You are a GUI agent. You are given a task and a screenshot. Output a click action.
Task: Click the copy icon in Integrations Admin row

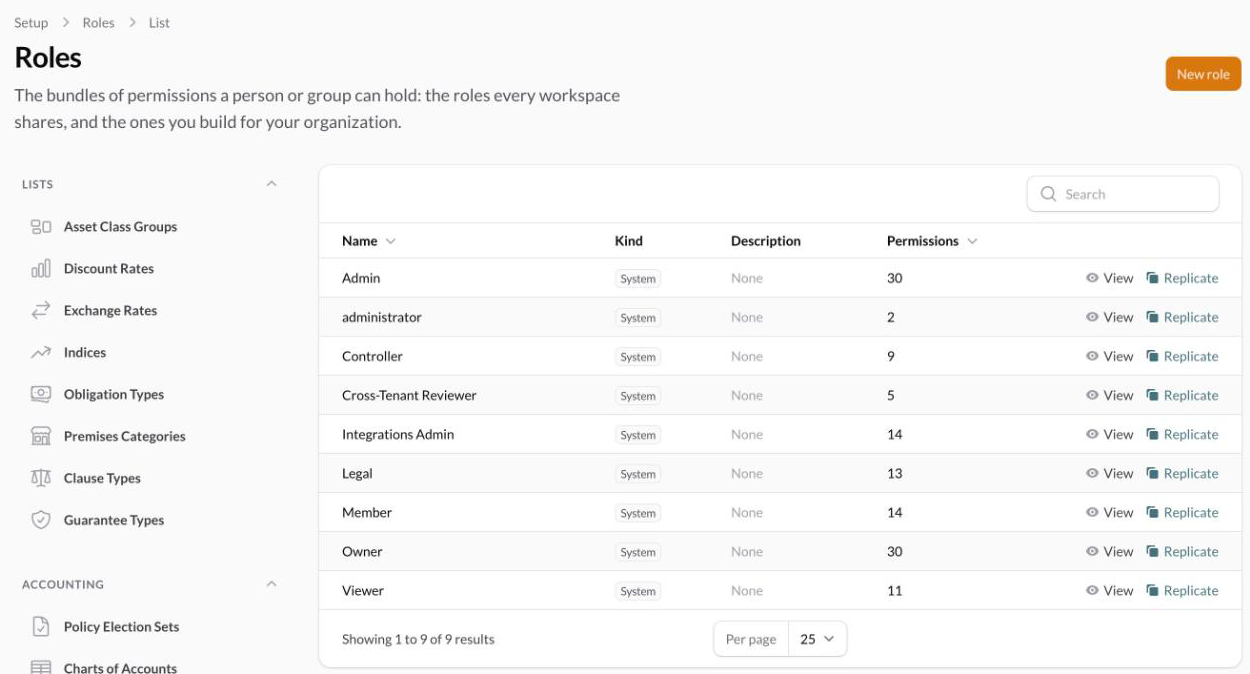(x=1152, y=434)
